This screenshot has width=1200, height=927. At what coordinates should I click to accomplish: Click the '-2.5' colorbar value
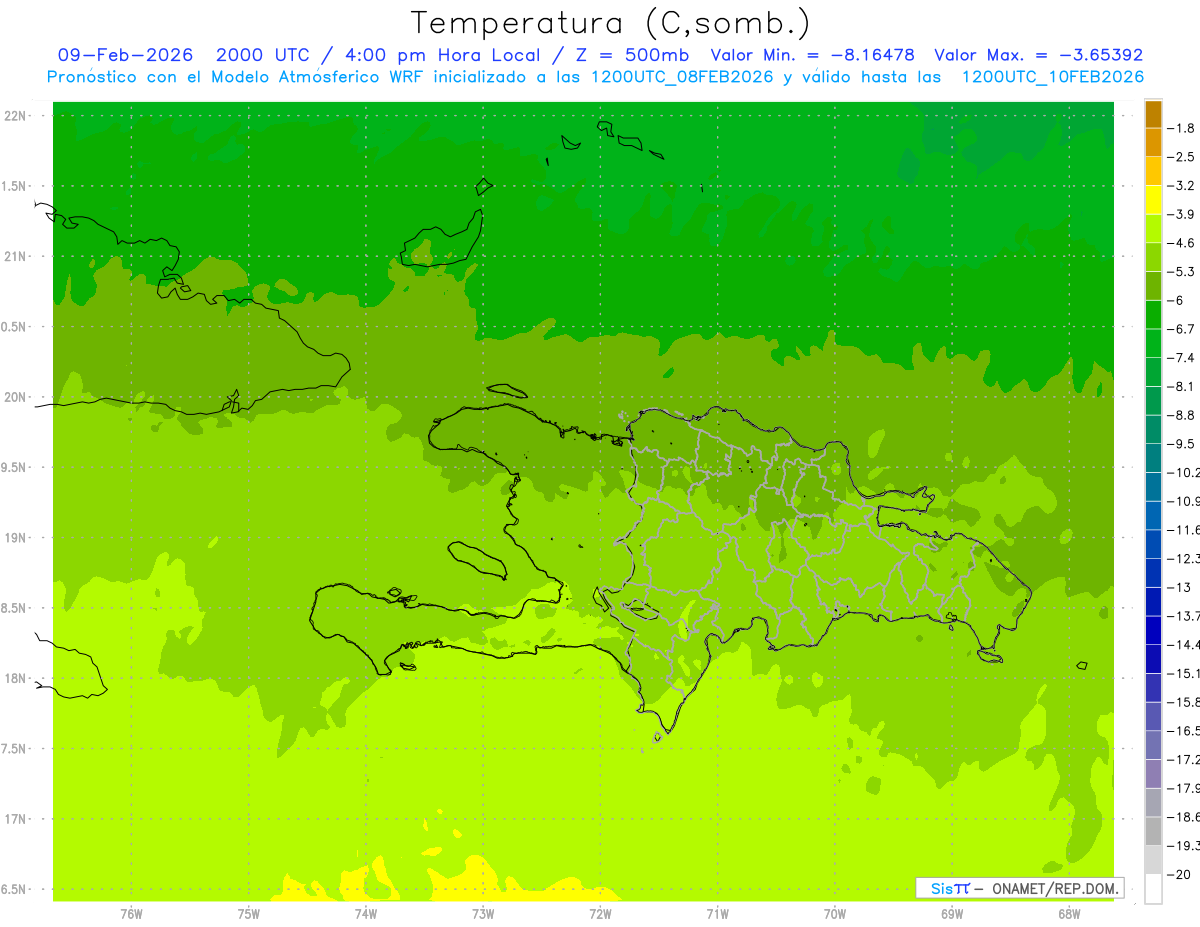coord(1182,157)
